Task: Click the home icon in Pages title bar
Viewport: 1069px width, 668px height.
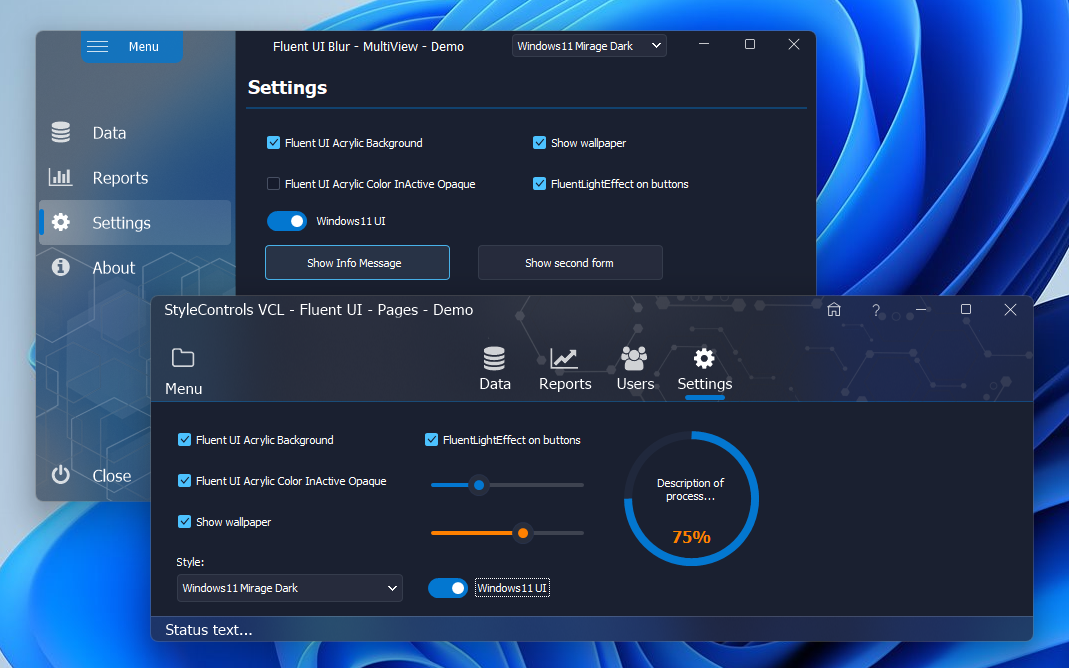Action: point(834,310)
